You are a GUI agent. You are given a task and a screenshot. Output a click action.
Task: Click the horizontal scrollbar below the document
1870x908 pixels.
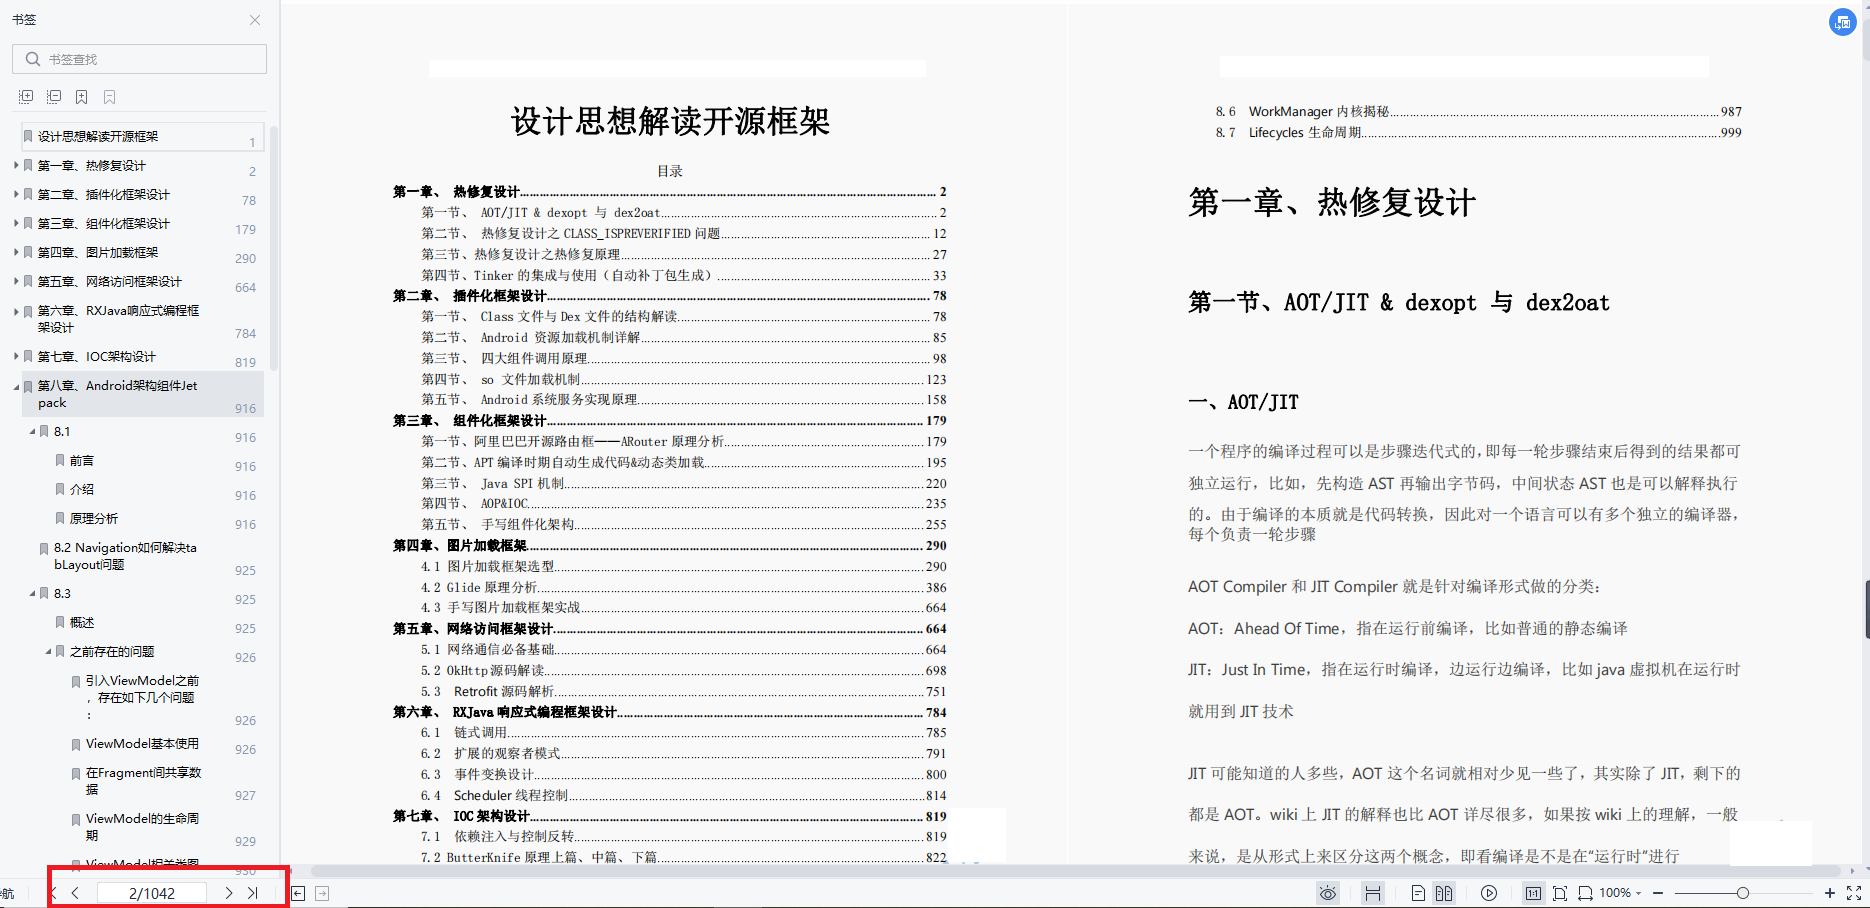pos(1075,871)
